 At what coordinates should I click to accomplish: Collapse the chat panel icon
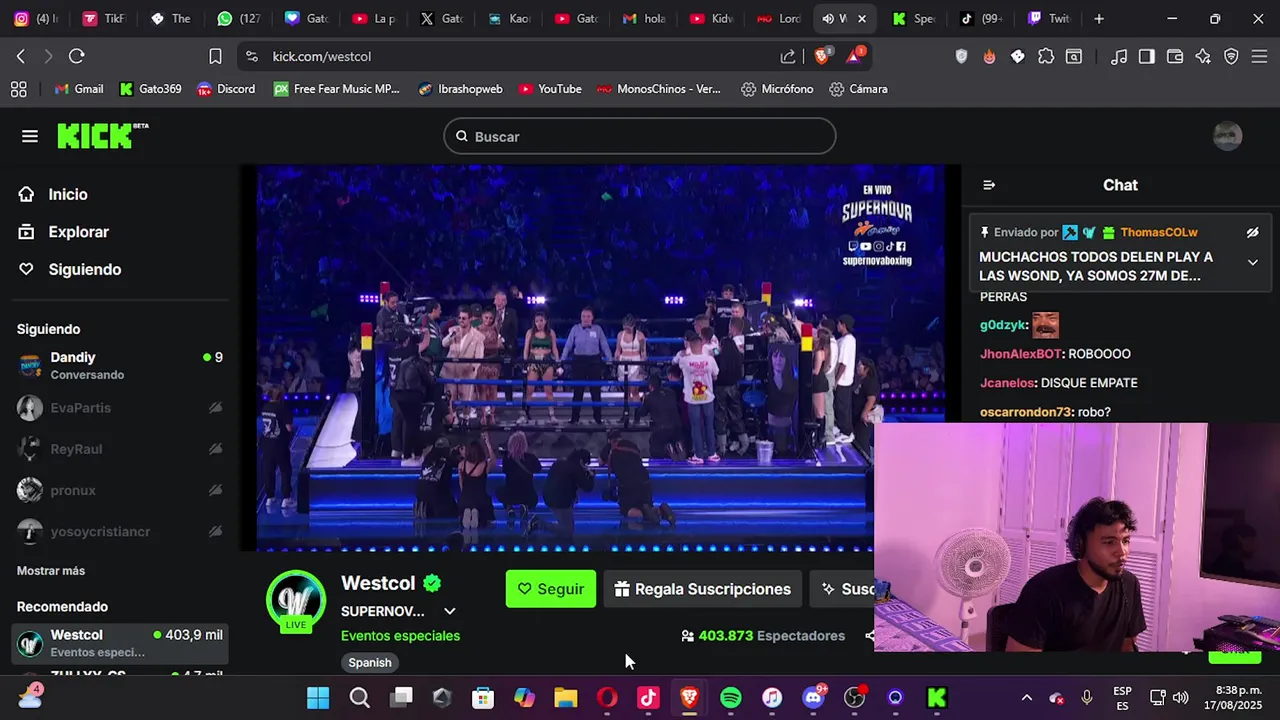pyautogui.click(x=989, y=185)
